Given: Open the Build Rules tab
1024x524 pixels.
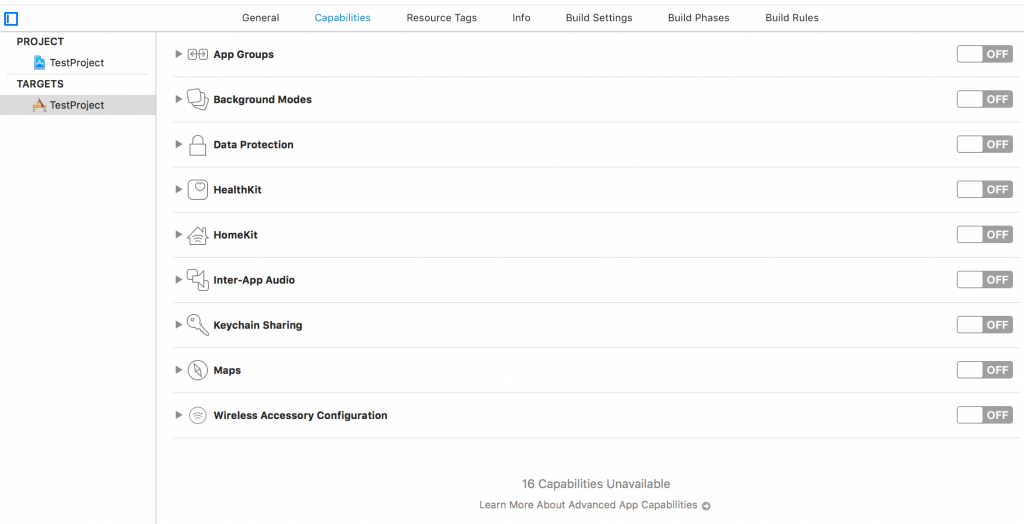Looking at the screenshot, I should click(792, 18).
